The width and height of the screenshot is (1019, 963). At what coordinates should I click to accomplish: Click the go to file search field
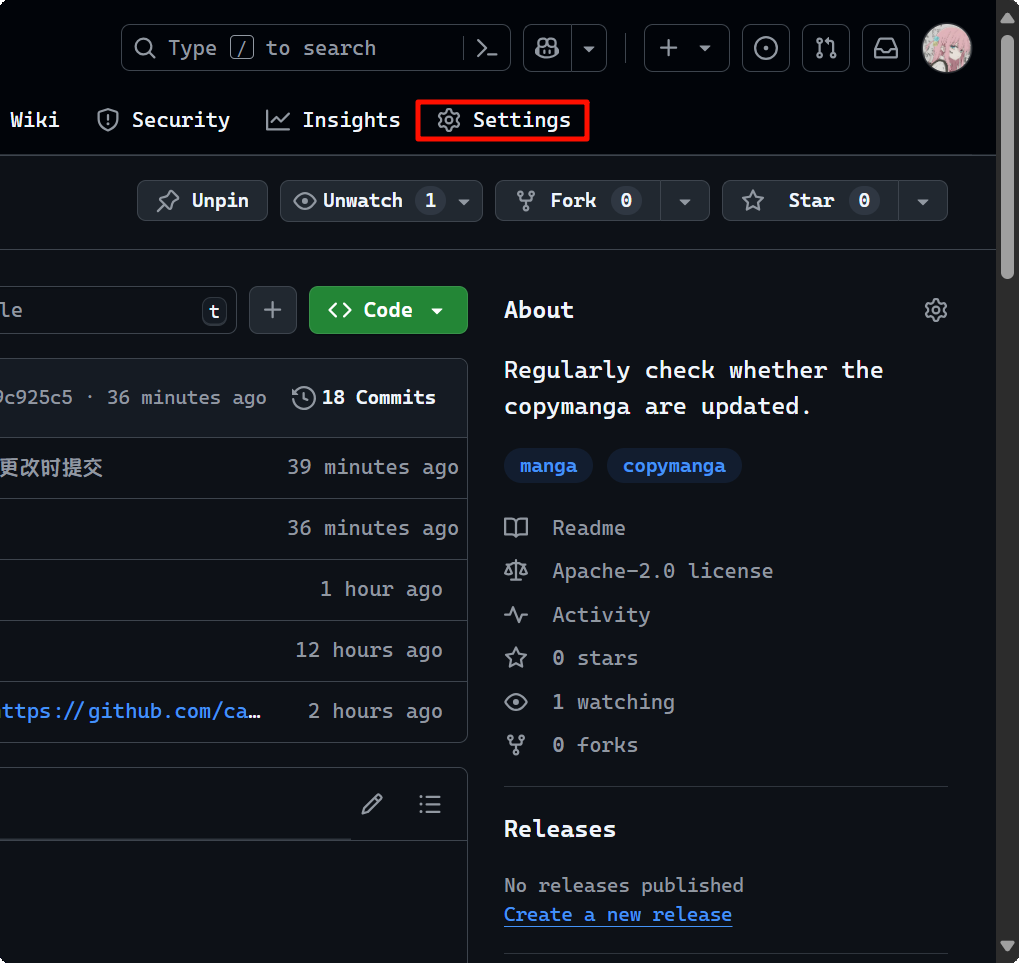point(117,310)
